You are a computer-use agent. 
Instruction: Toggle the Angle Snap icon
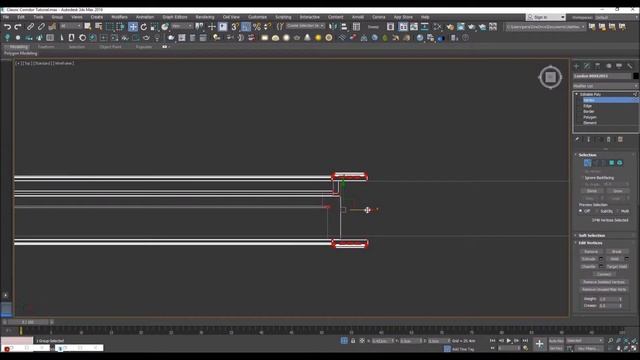[x=246, y=27]
